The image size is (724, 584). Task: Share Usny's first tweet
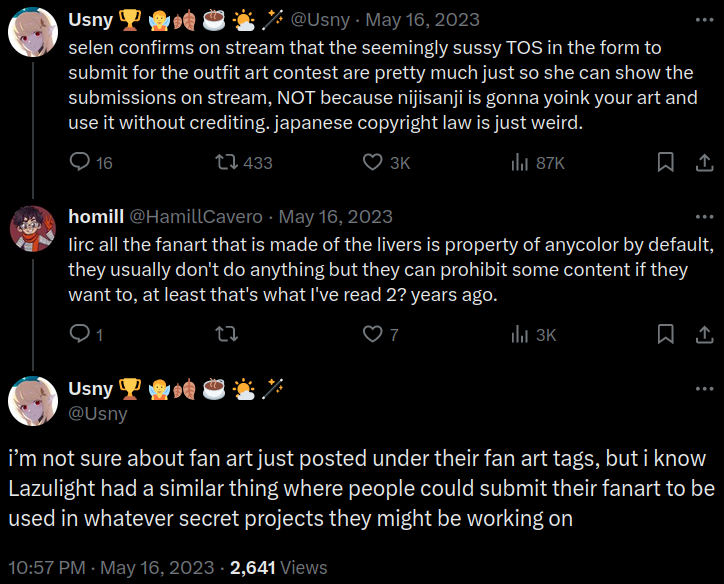coord(703,162)
